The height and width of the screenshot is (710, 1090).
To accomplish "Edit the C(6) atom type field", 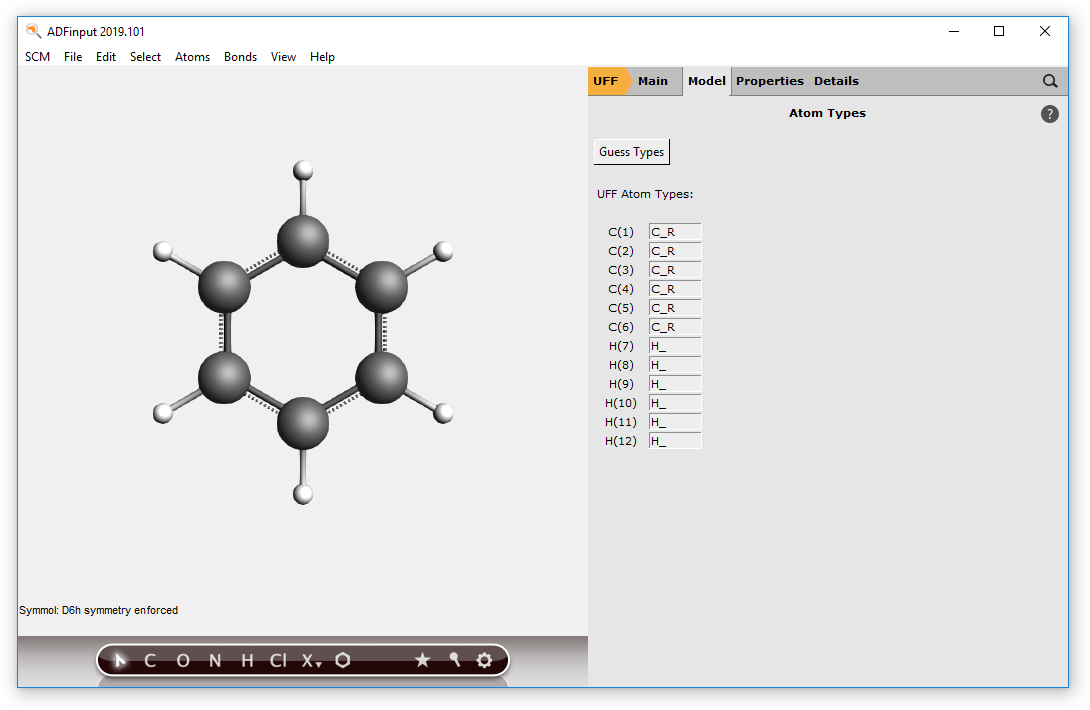I will tap(675, 327).
